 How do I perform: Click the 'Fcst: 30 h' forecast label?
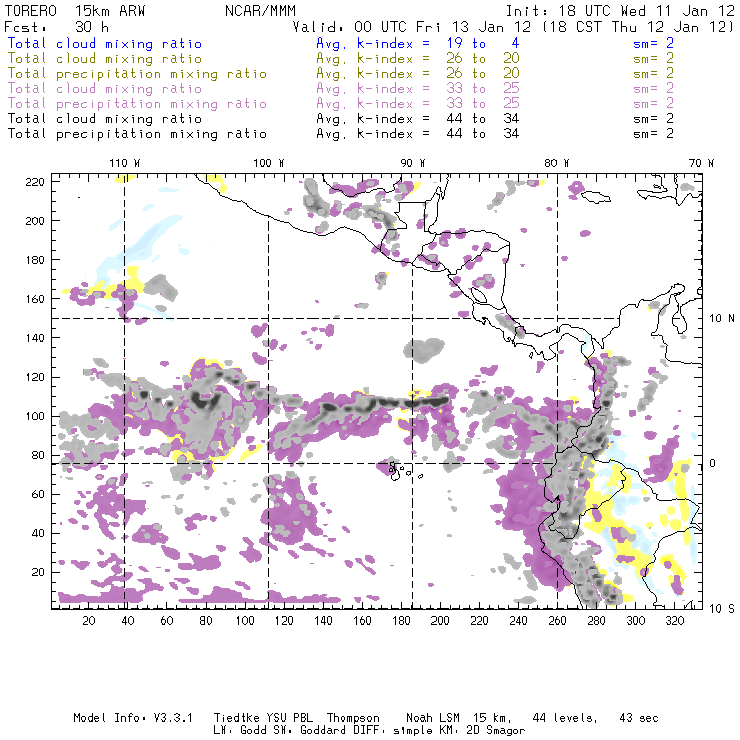tap(57, 27)
